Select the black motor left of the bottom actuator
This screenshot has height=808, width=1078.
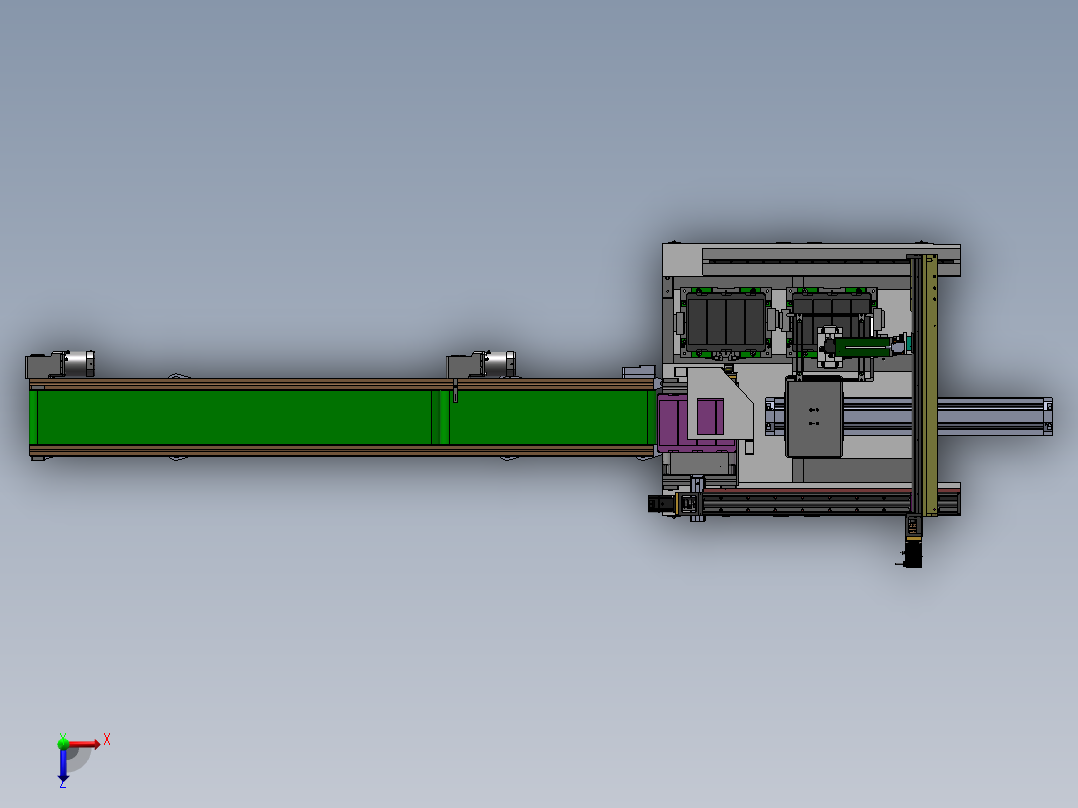tap(661, 504)
